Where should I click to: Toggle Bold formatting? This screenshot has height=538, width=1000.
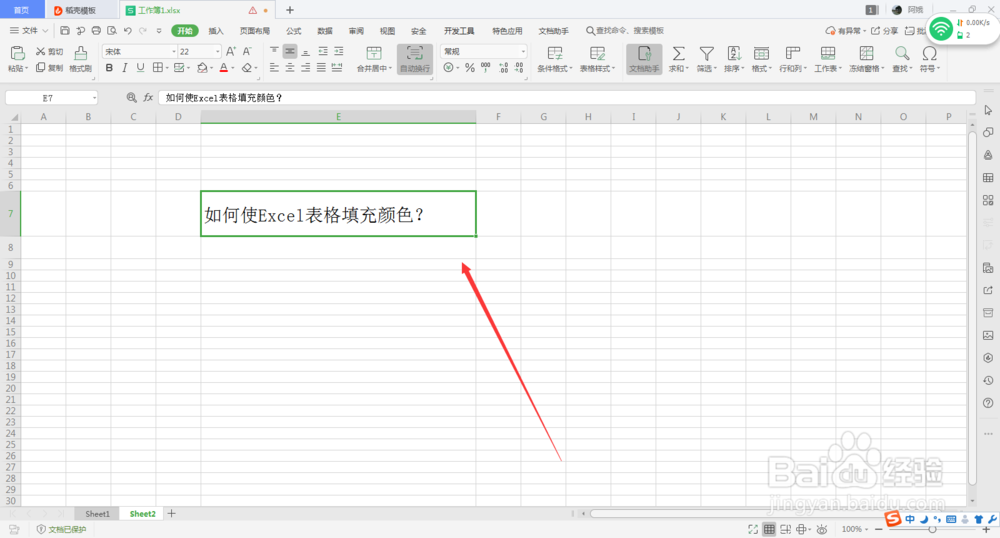click(109, 68)
